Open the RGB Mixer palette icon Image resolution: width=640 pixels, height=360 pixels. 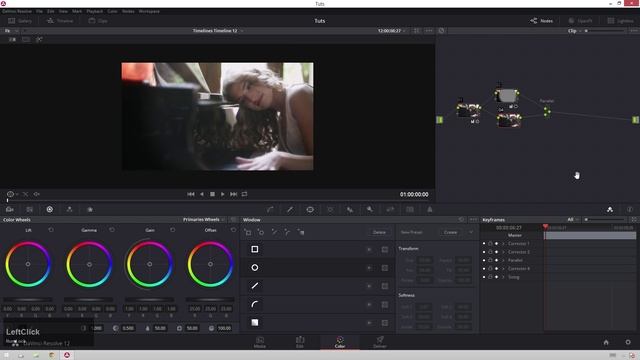pos(69,209)
